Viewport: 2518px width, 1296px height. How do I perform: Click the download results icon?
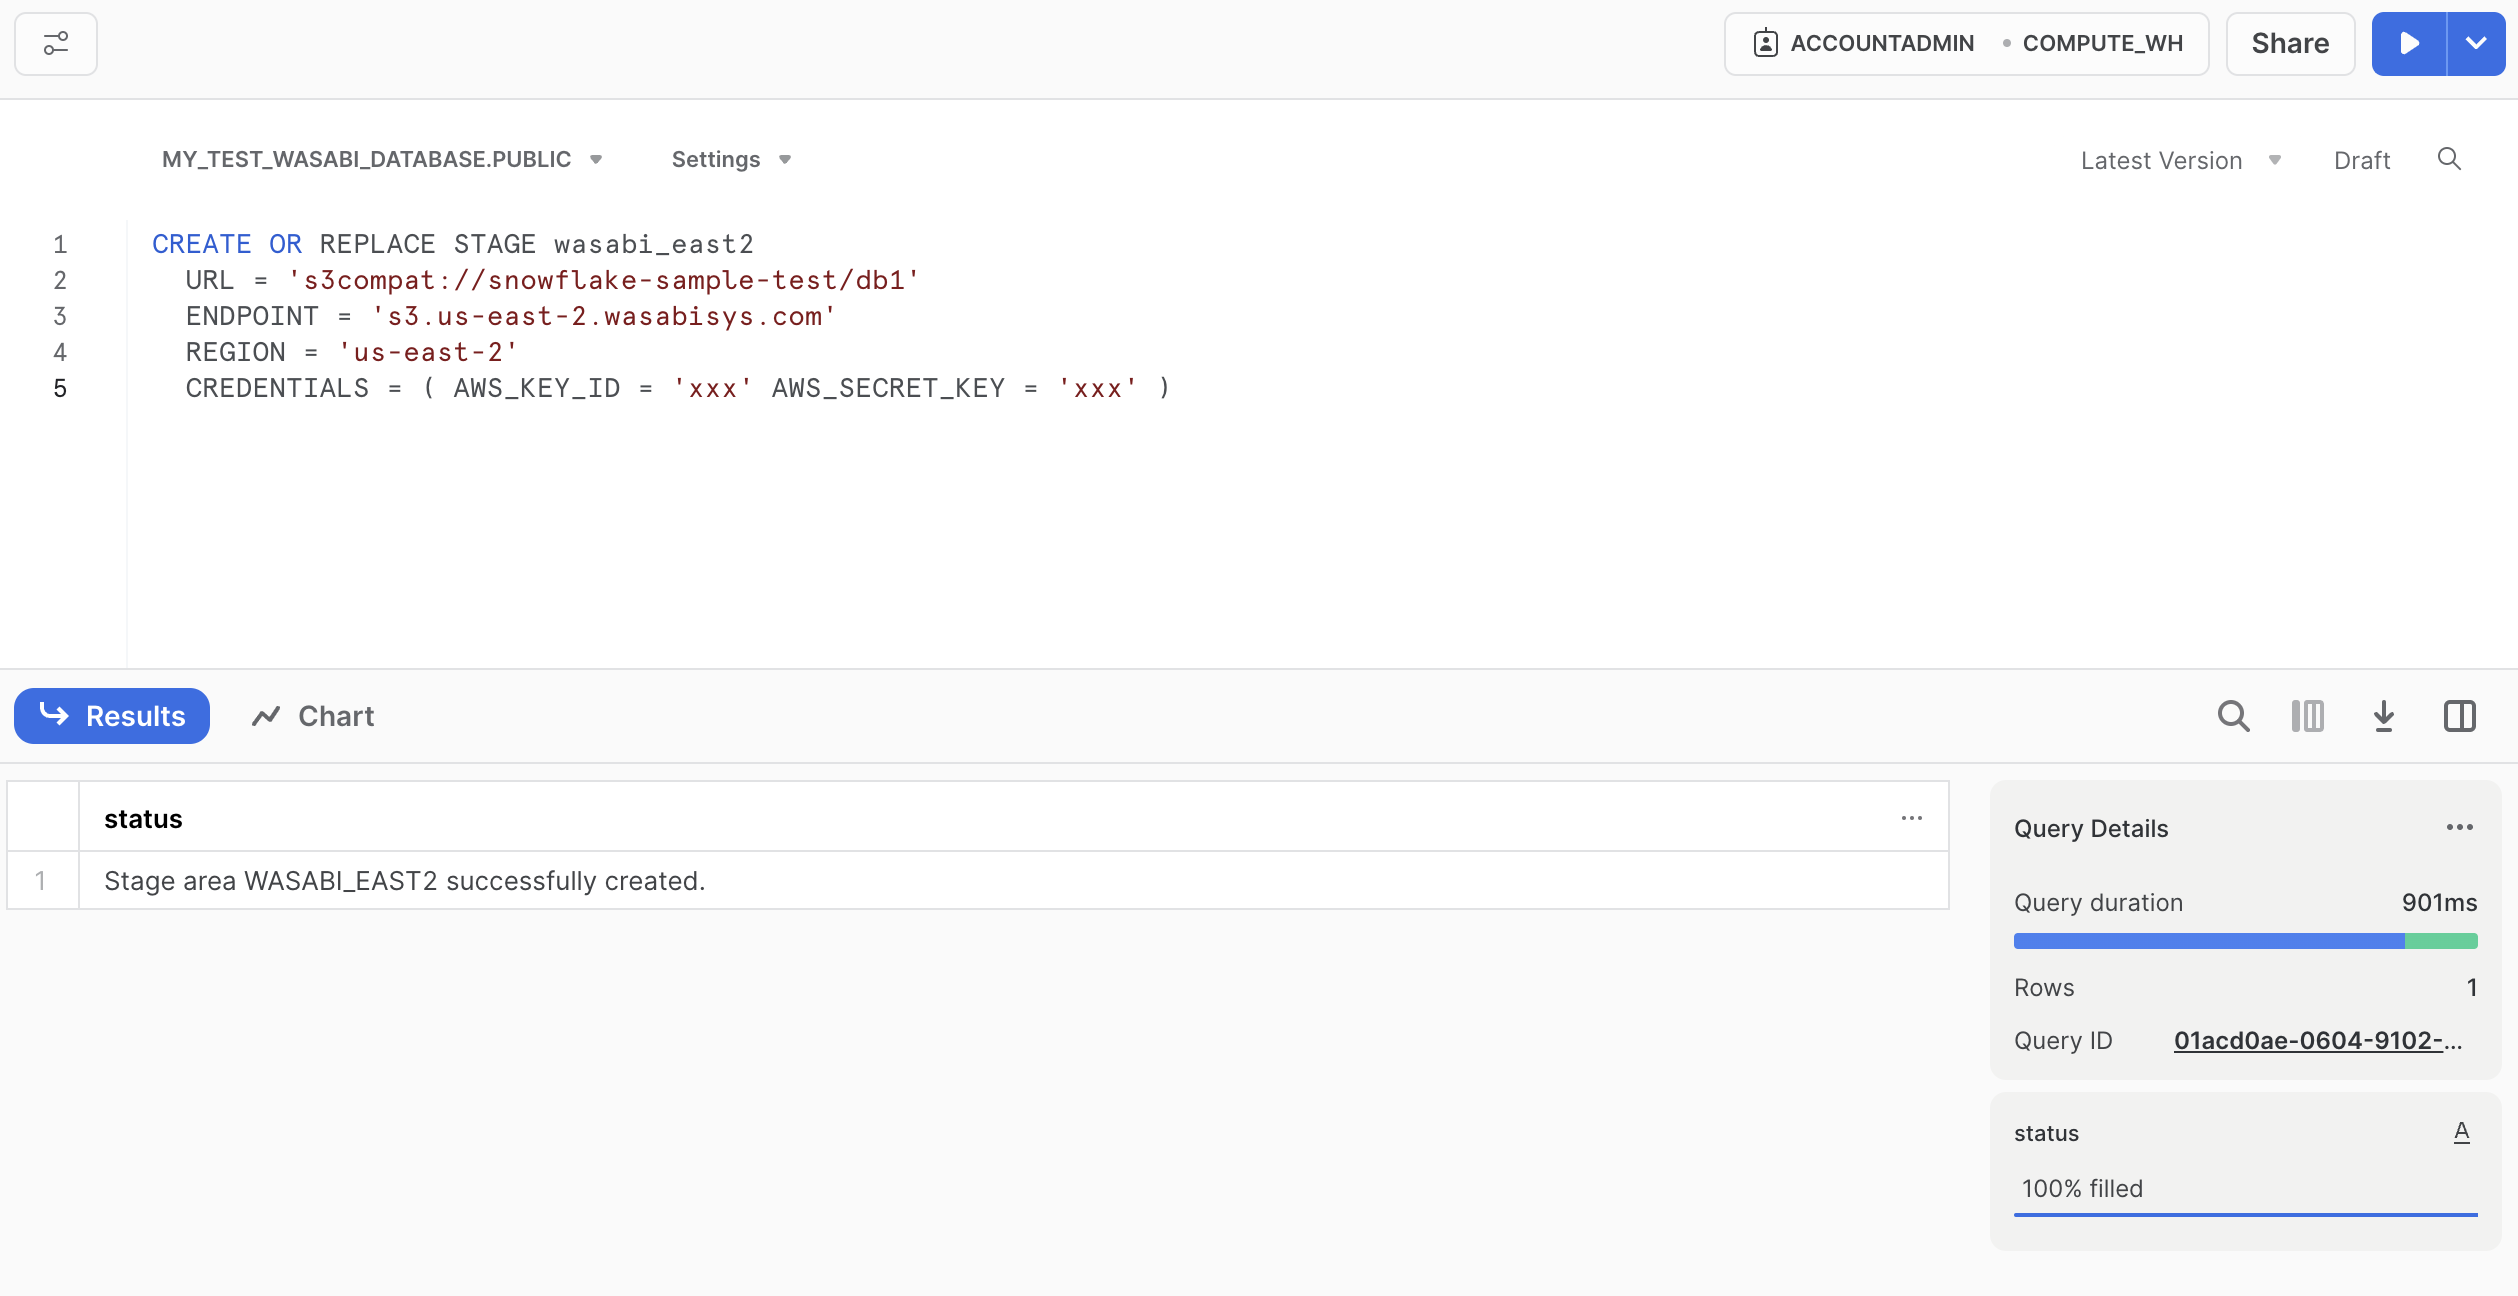click(2384, 716)
